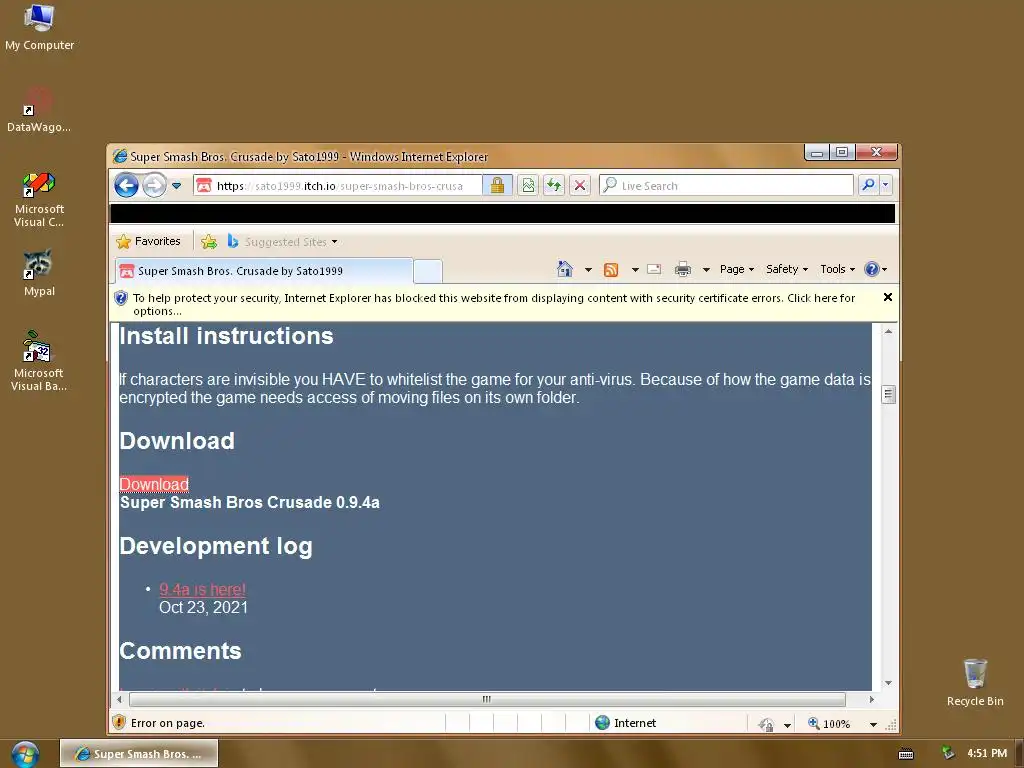Open the '9.4a is here!' devlog link
This screenshot has height=768, width=1024.
(x=202, y=589)
